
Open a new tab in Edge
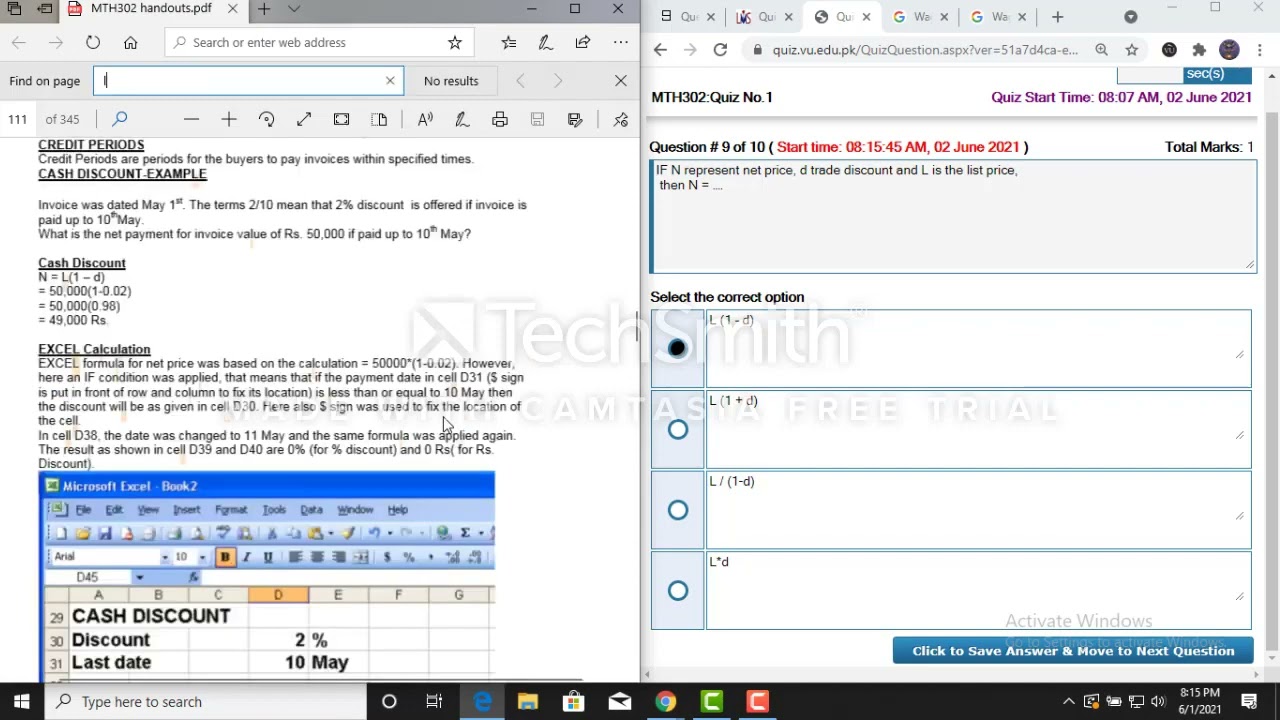pos(264,9)
